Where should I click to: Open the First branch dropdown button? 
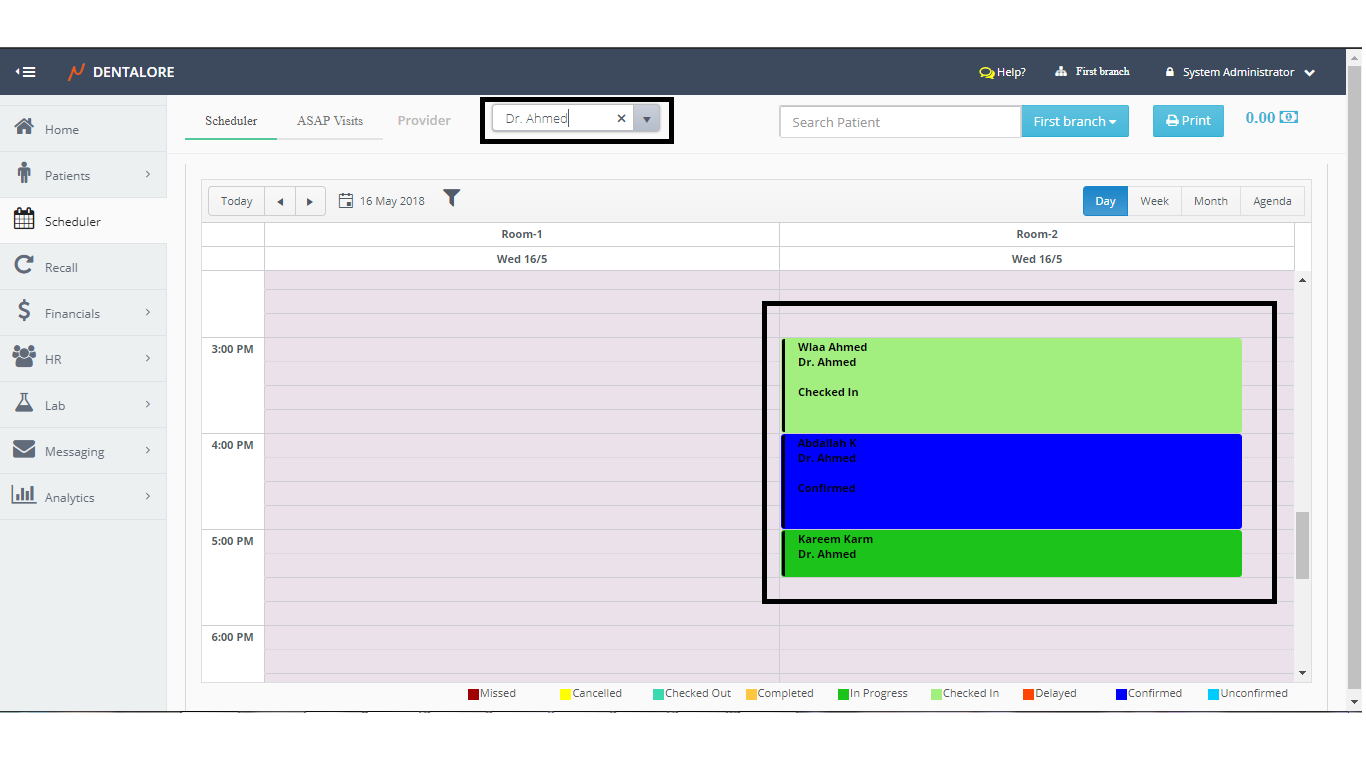pos(1074,121)
